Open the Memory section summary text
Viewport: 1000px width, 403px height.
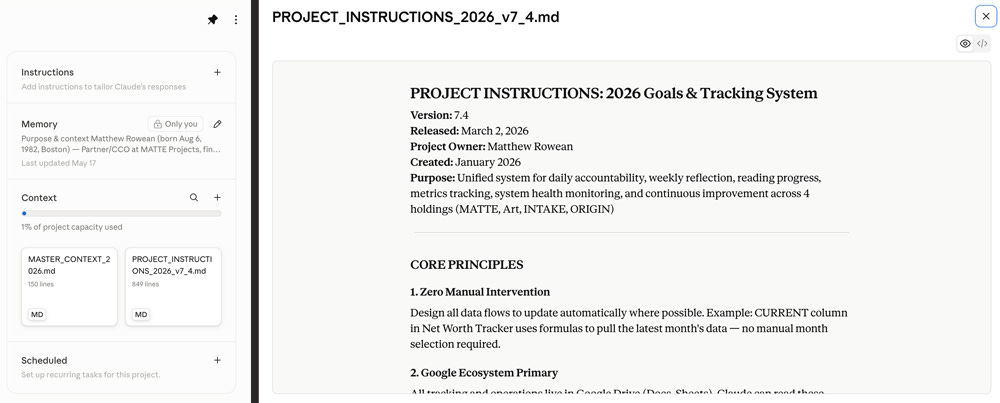coord(121,143)
